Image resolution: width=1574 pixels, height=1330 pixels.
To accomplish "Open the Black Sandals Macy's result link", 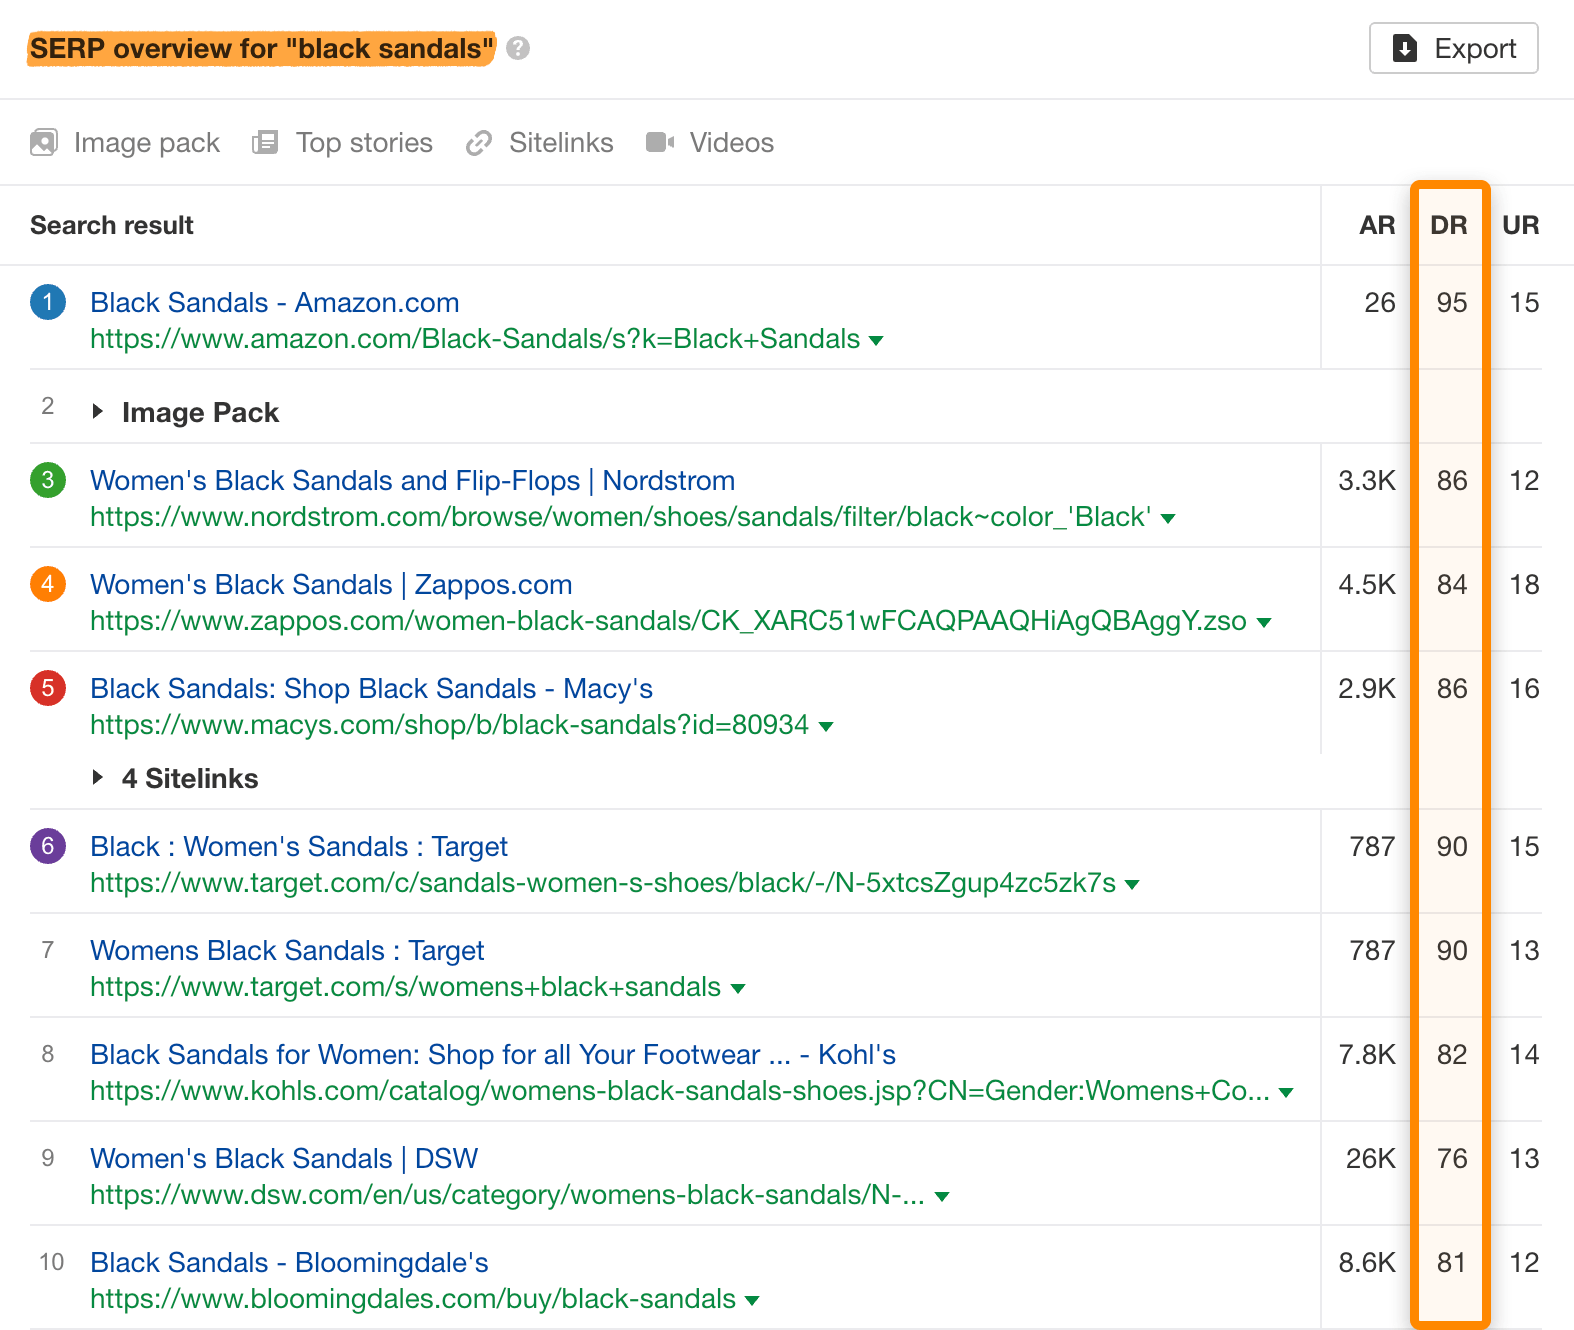I will (x=371, y=688).
